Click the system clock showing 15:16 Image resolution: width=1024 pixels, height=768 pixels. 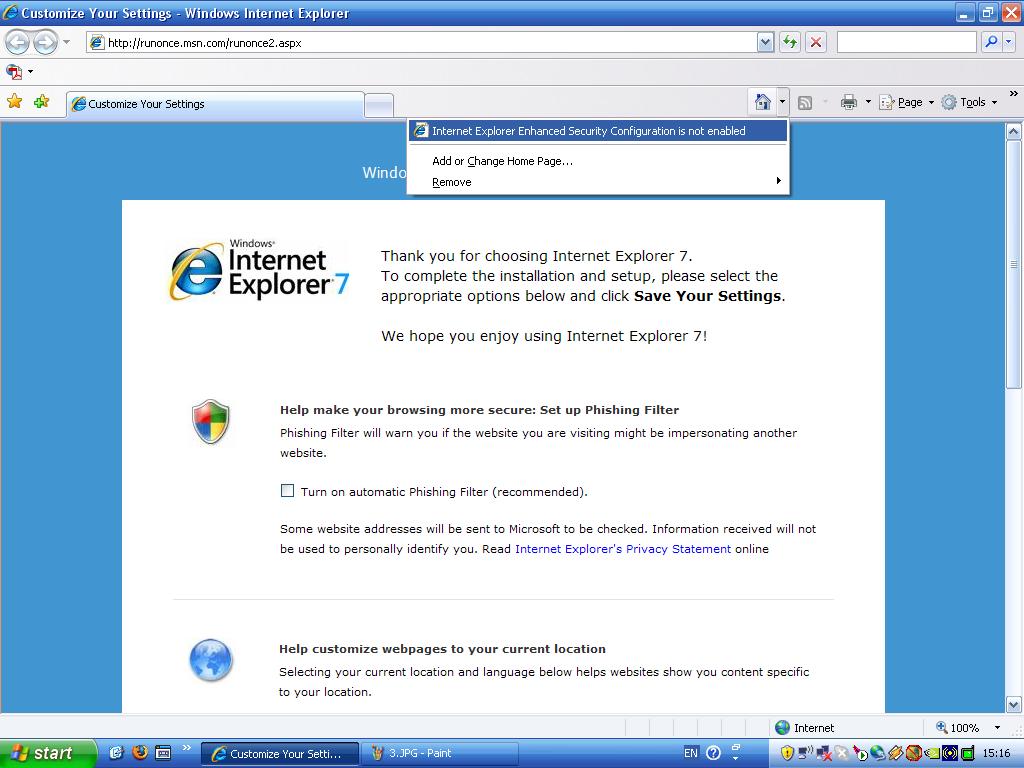[x=997, y=754]
